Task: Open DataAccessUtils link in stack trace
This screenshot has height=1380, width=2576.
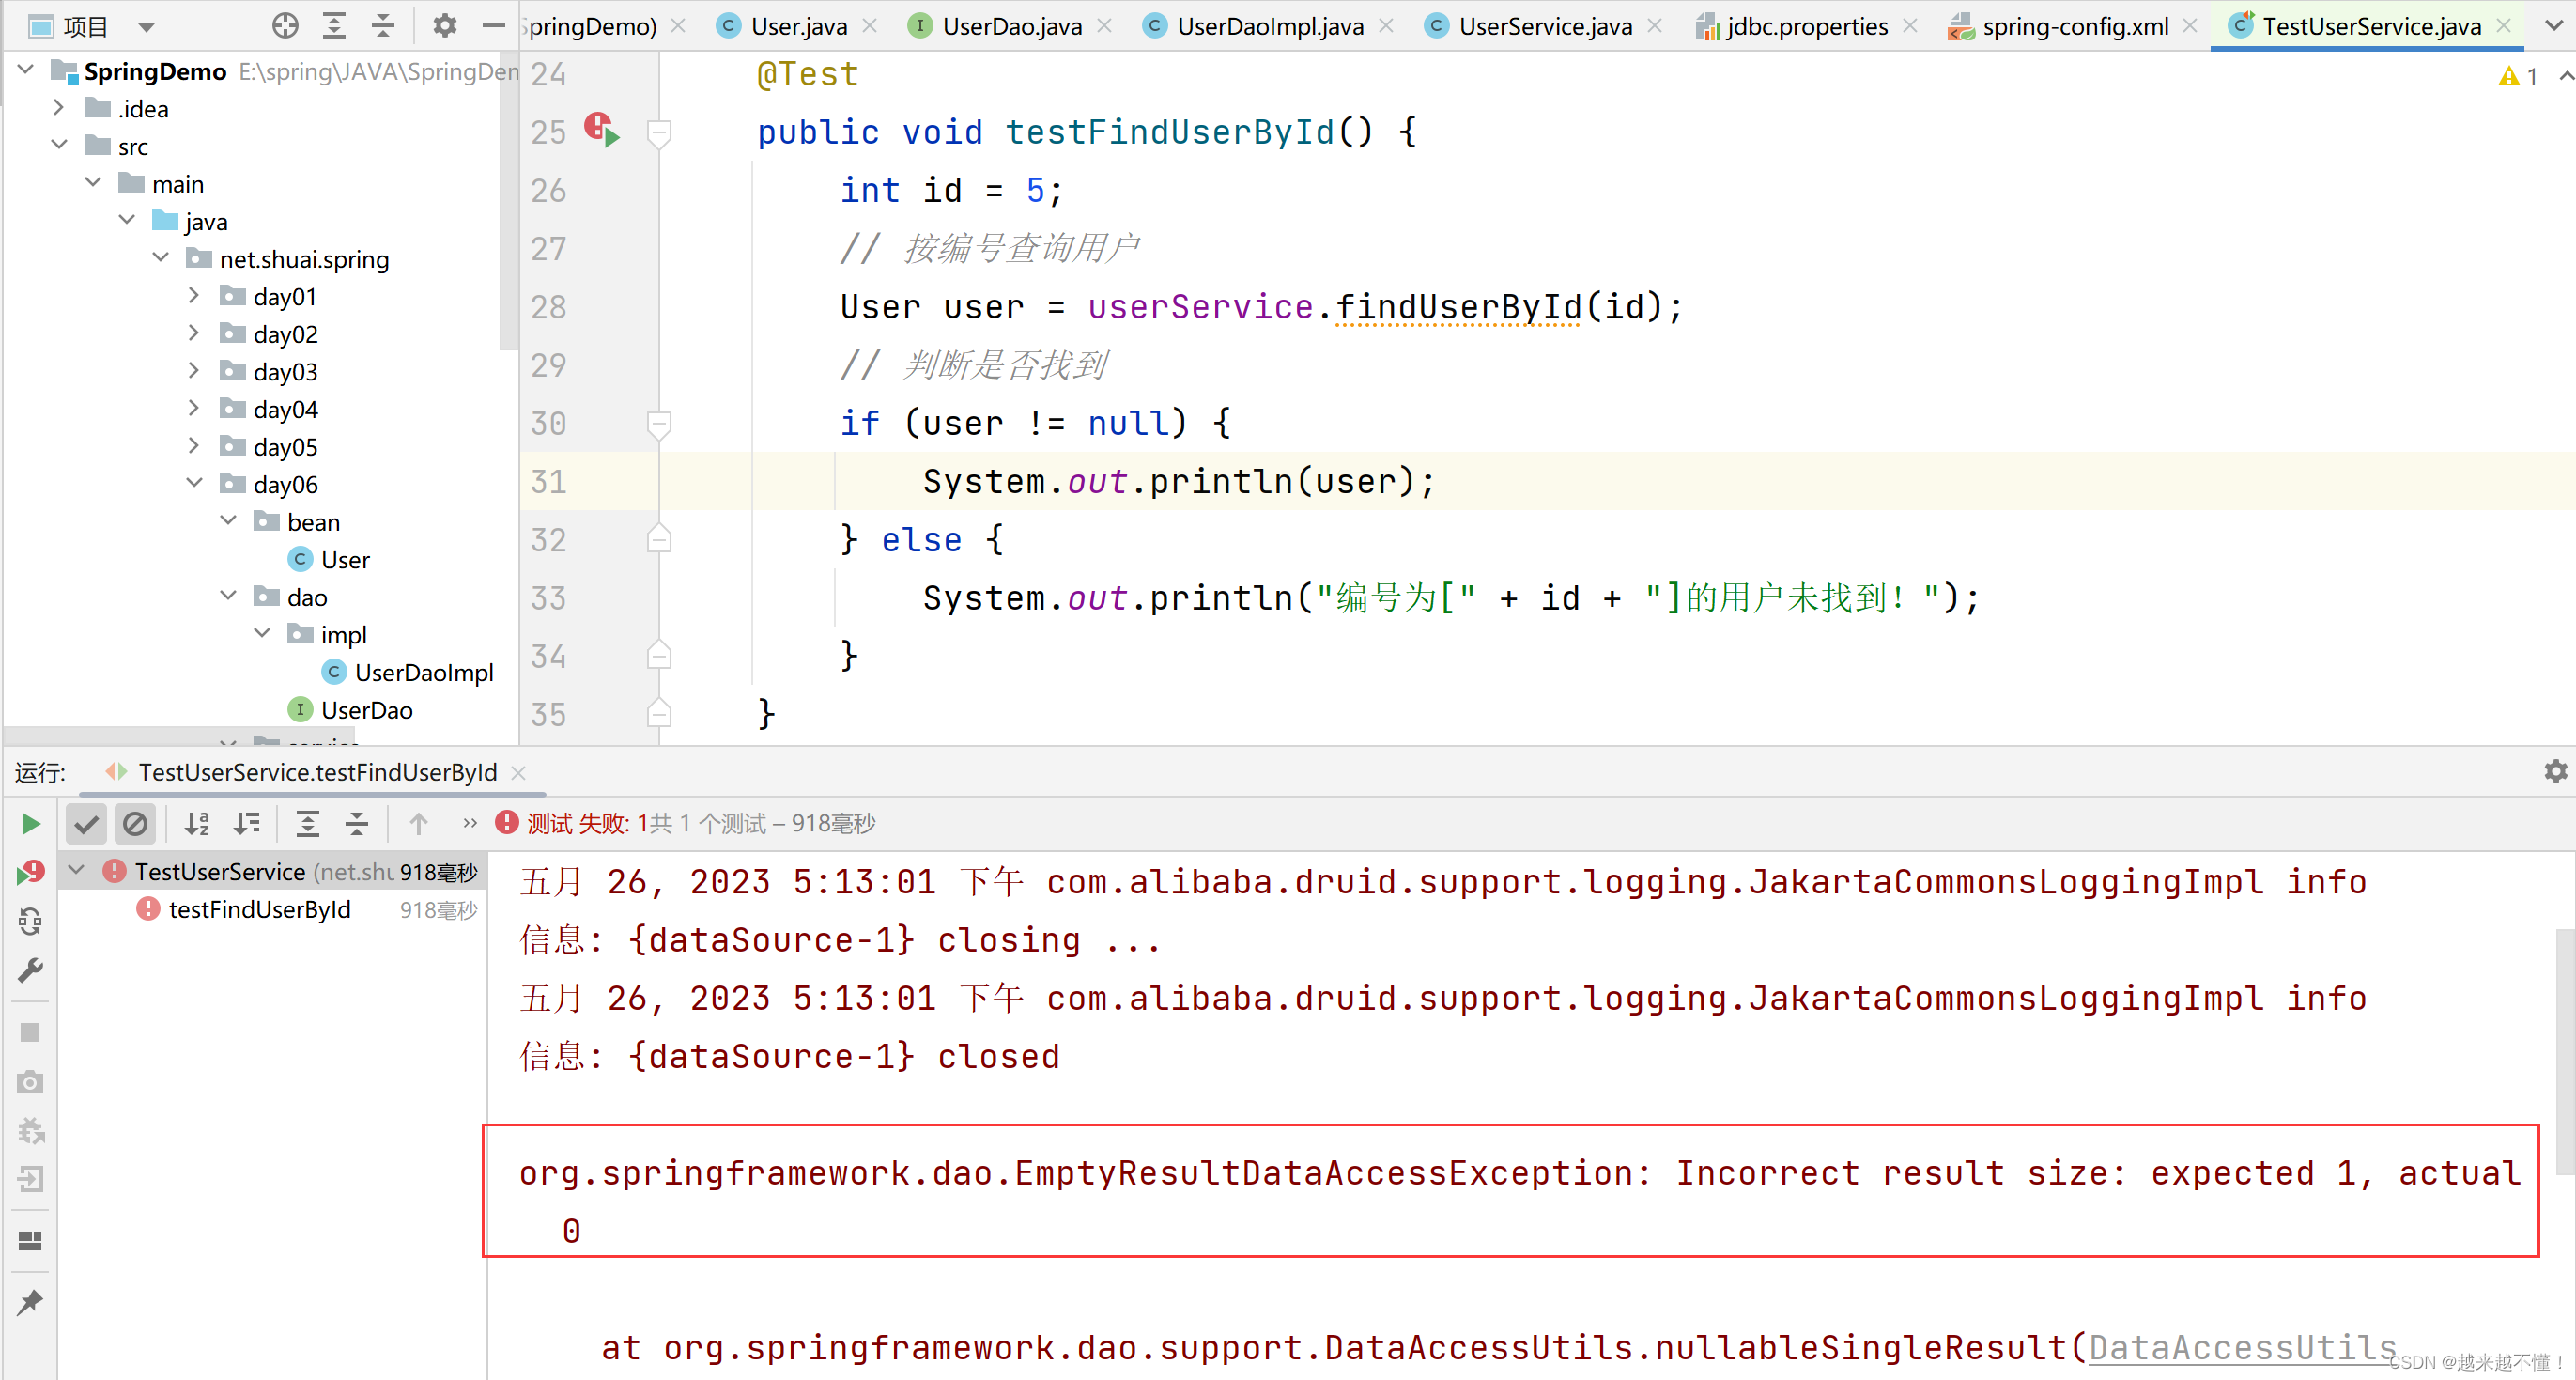Action: pyautogui.click(x=2243, y=1347)
